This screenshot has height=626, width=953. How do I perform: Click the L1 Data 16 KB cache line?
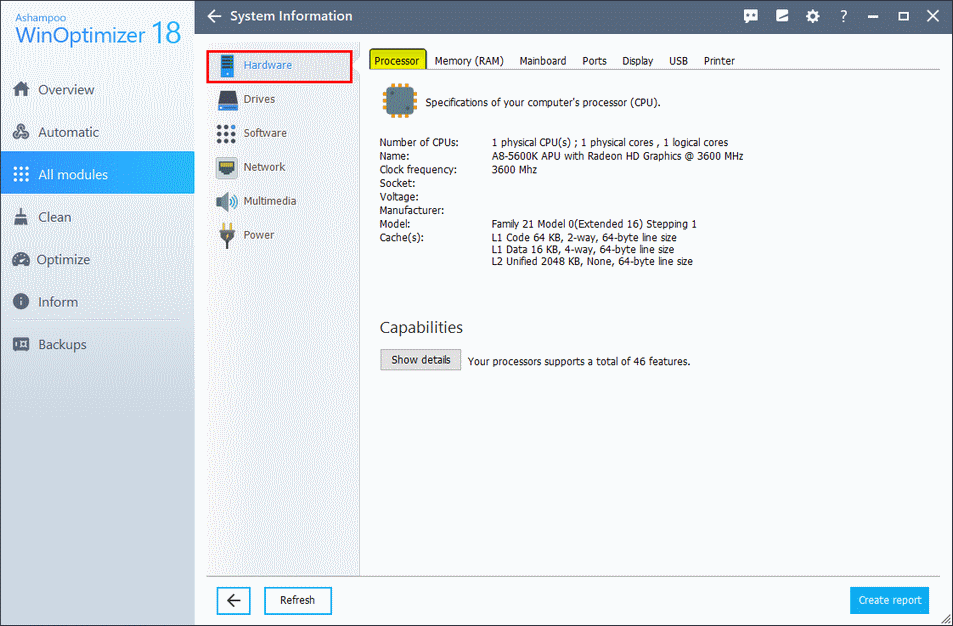coord(582,249)
